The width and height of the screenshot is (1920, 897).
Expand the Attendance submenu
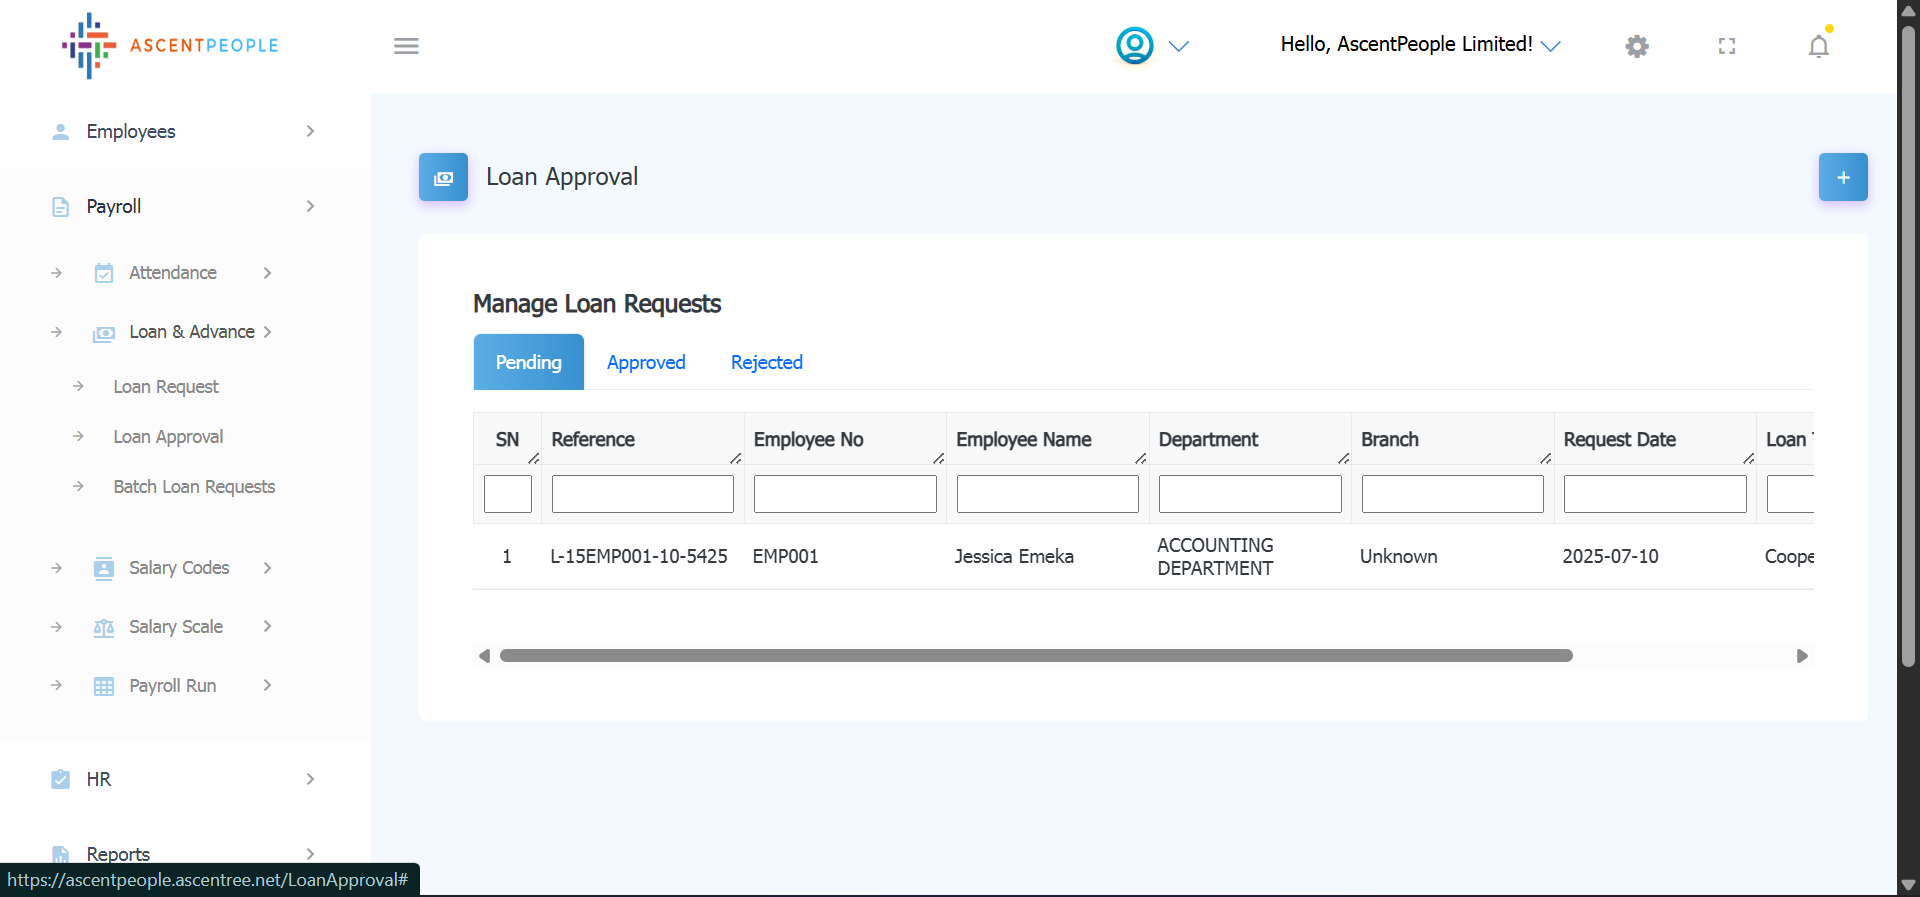(172, 273)
